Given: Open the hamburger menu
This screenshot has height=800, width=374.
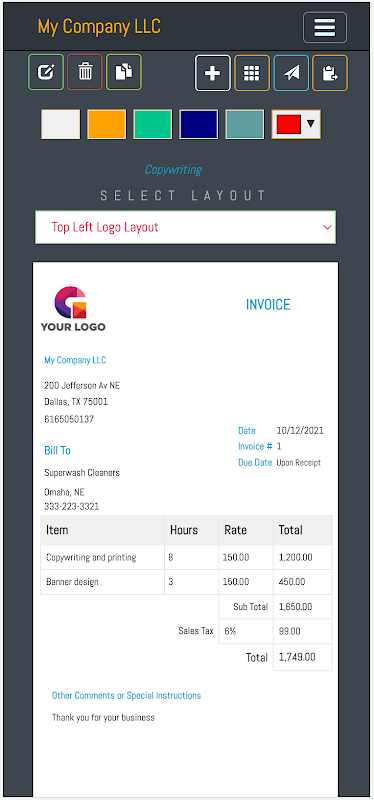Looking at the screenshot, I should pyautogui.click(x=325, y=27).
